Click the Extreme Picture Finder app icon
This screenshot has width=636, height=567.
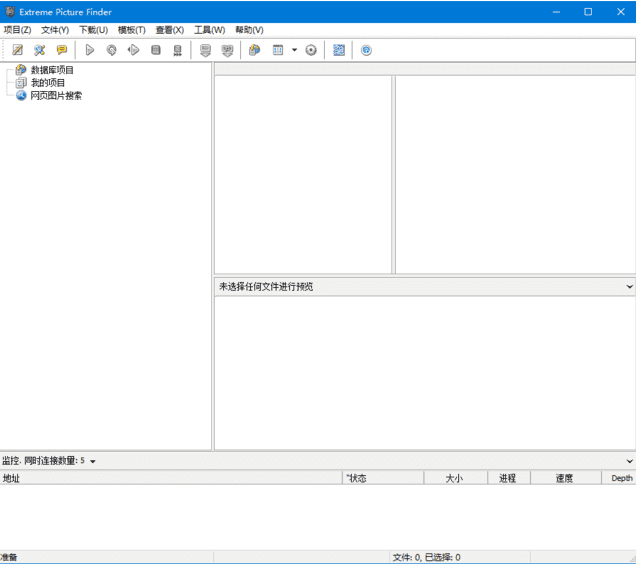coord(10,12)
